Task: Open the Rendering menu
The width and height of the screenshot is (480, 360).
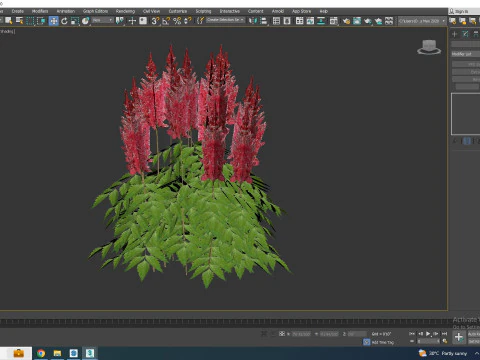Action: point(125,11)
